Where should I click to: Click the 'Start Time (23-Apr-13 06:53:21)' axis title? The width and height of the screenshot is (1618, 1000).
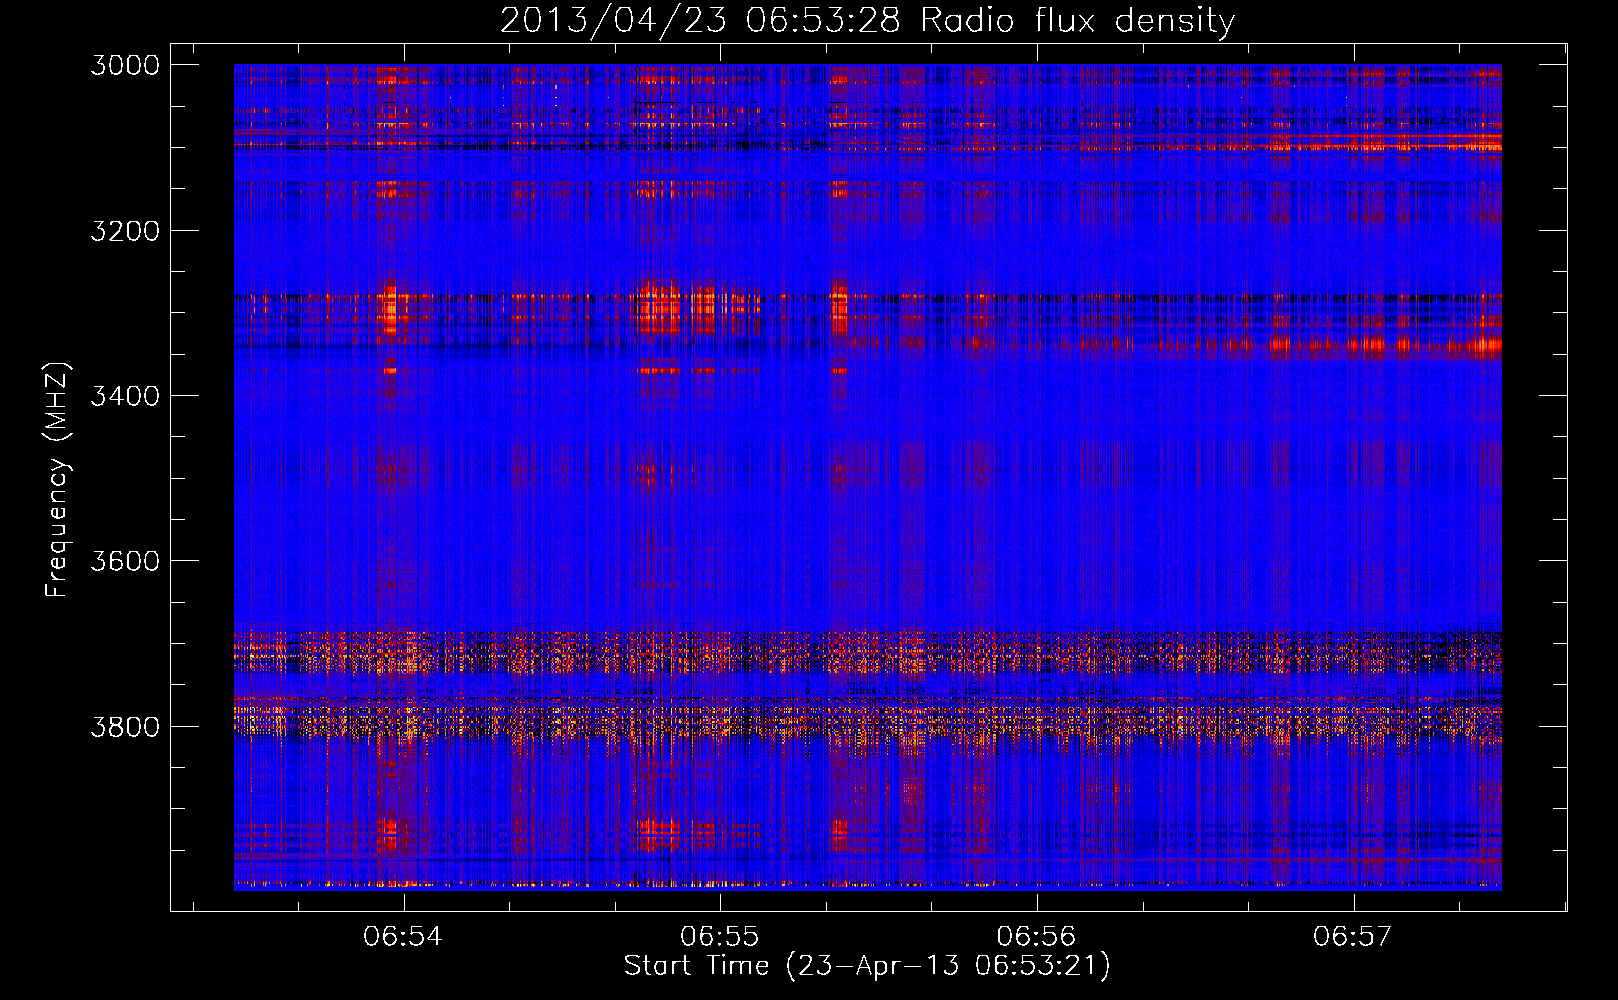pyautogui.click(x=867, y=966)
